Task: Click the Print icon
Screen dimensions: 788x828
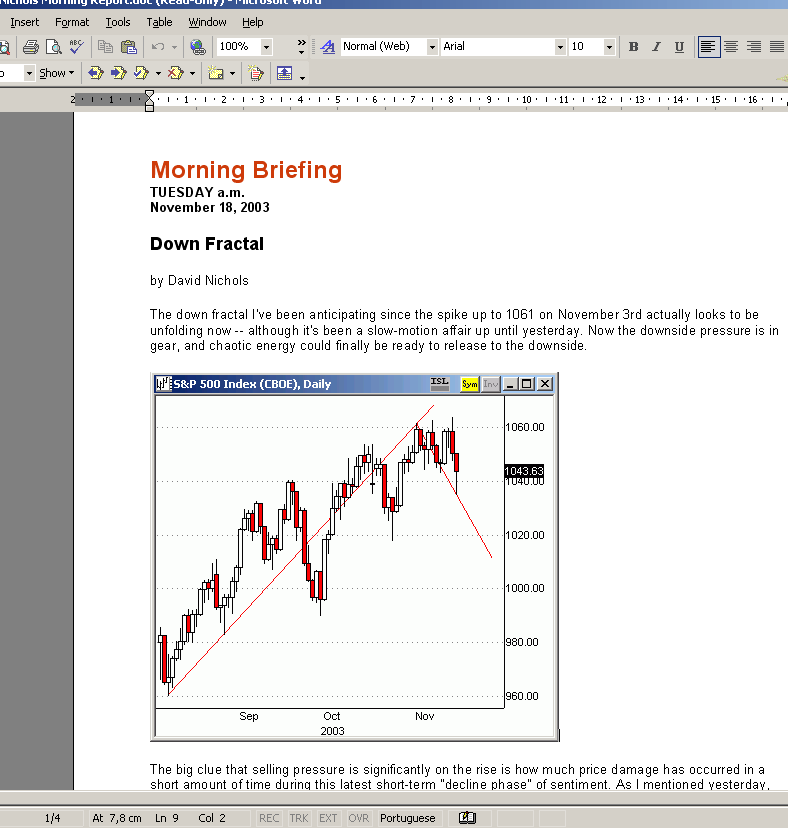Action: tap(31, 47)
